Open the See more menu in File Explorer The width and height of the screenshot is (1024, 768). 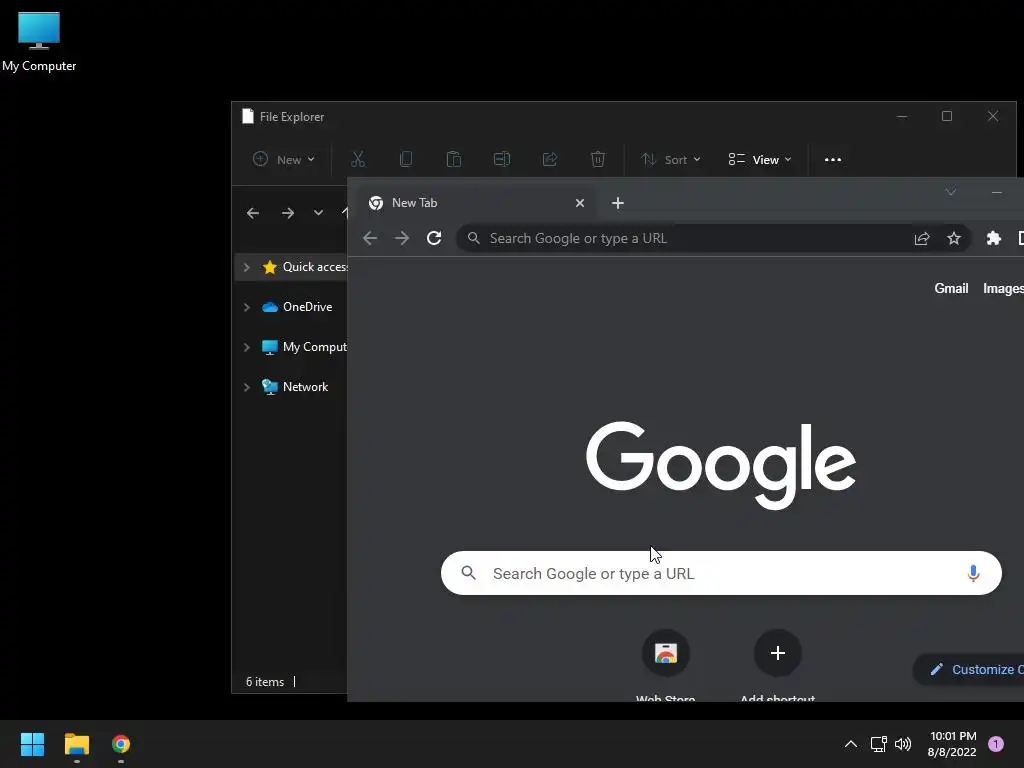[833, 159]
